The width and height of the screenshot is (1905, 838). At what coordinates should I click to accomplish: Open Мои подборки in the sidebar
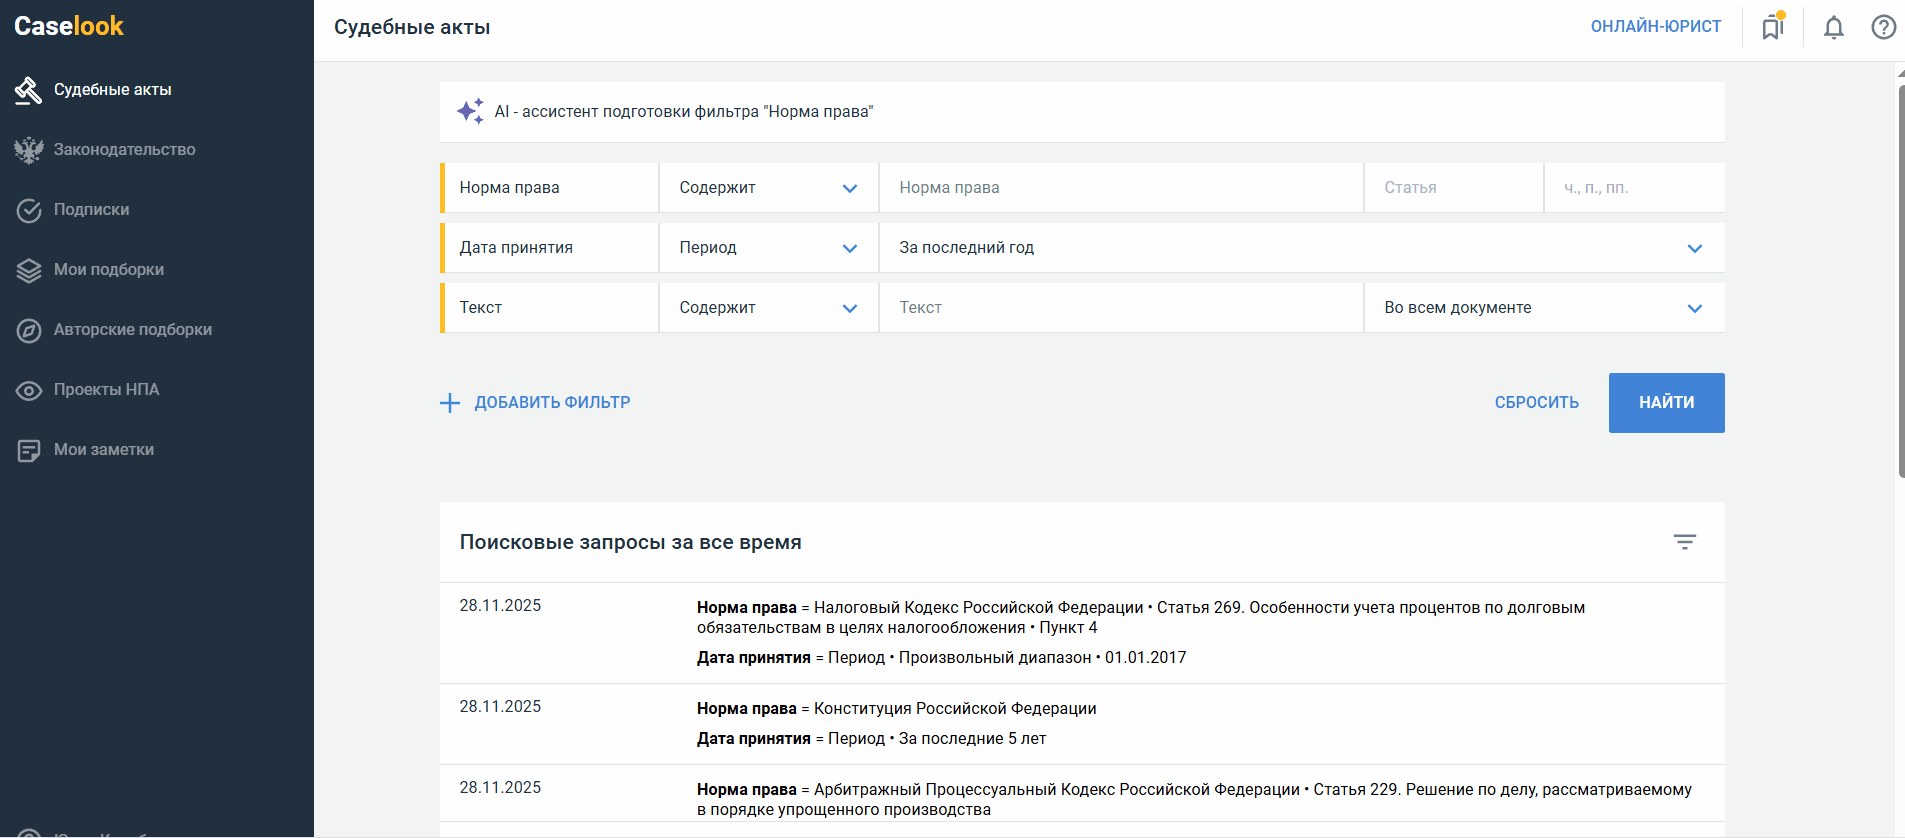tap(108, 270)
